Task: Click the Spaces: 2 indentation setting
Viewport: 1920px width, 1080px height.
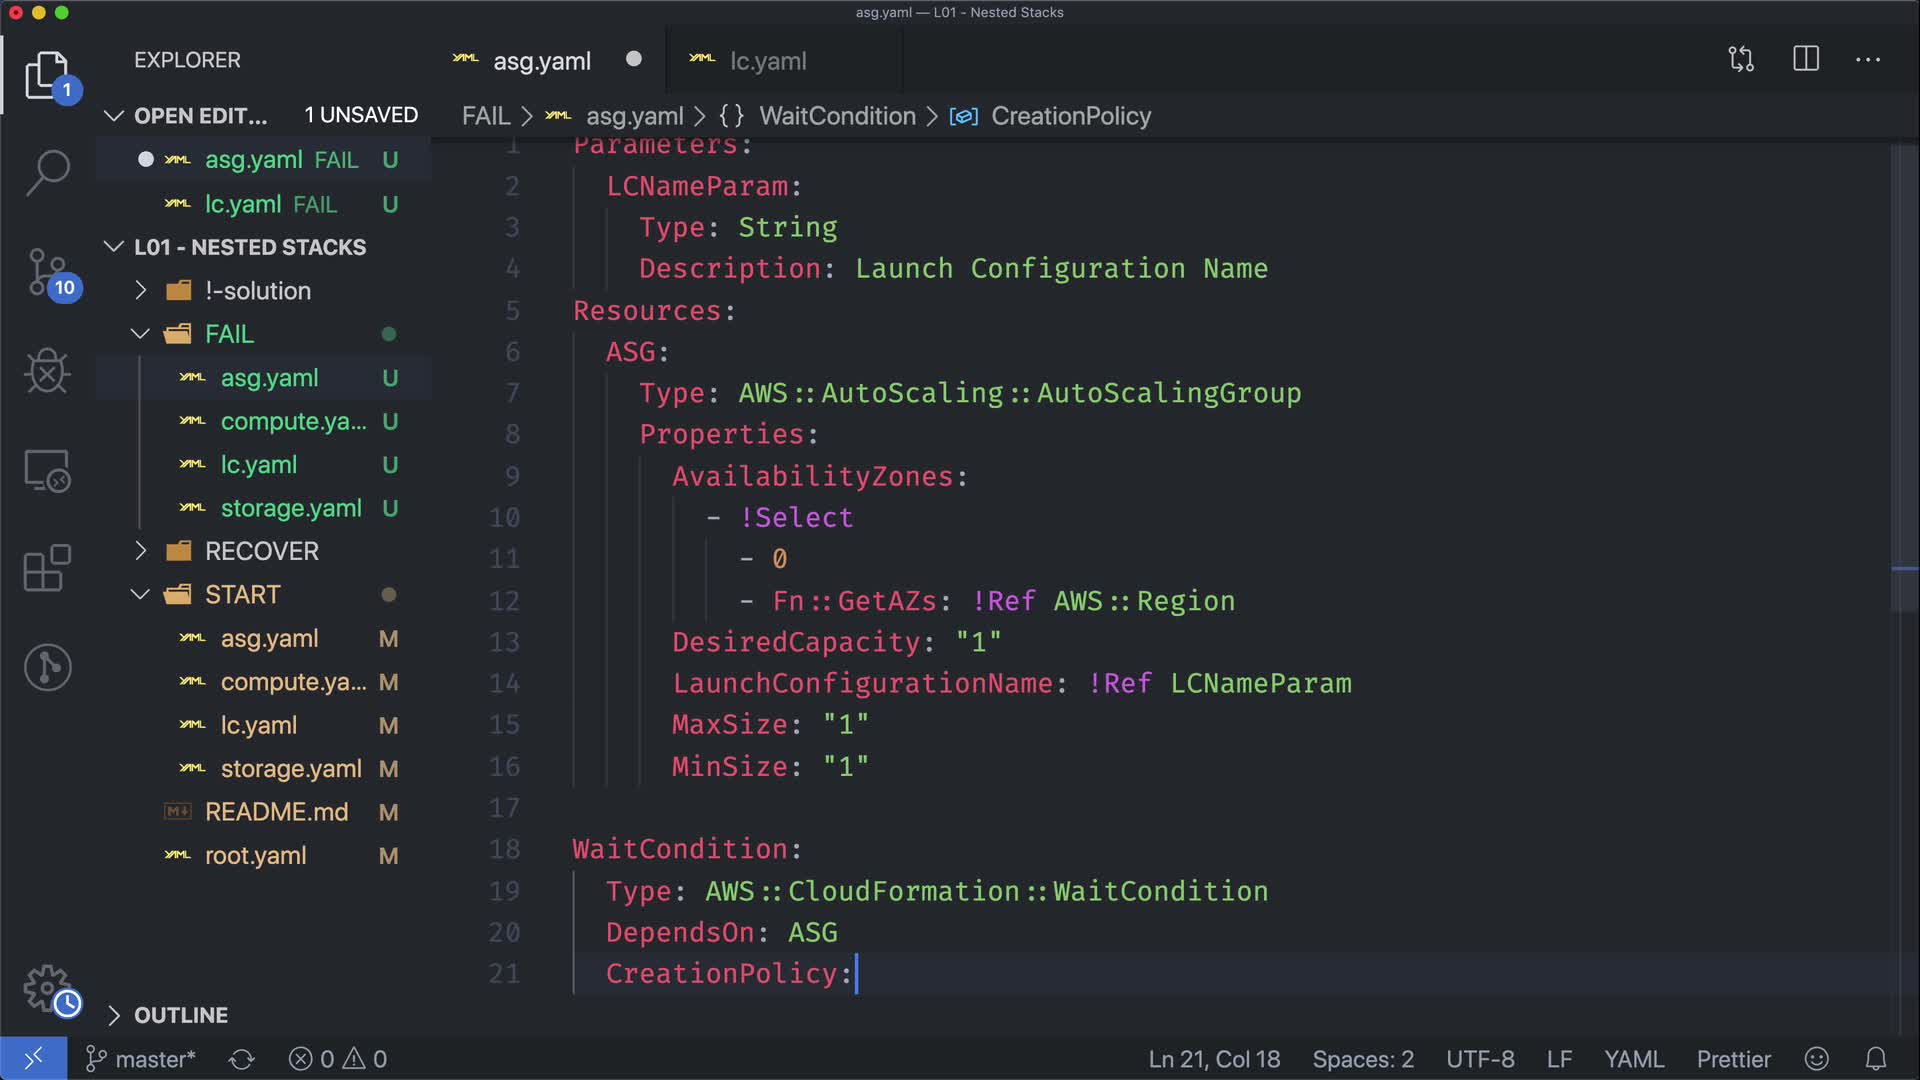Action: [x=1362, y=1059]
